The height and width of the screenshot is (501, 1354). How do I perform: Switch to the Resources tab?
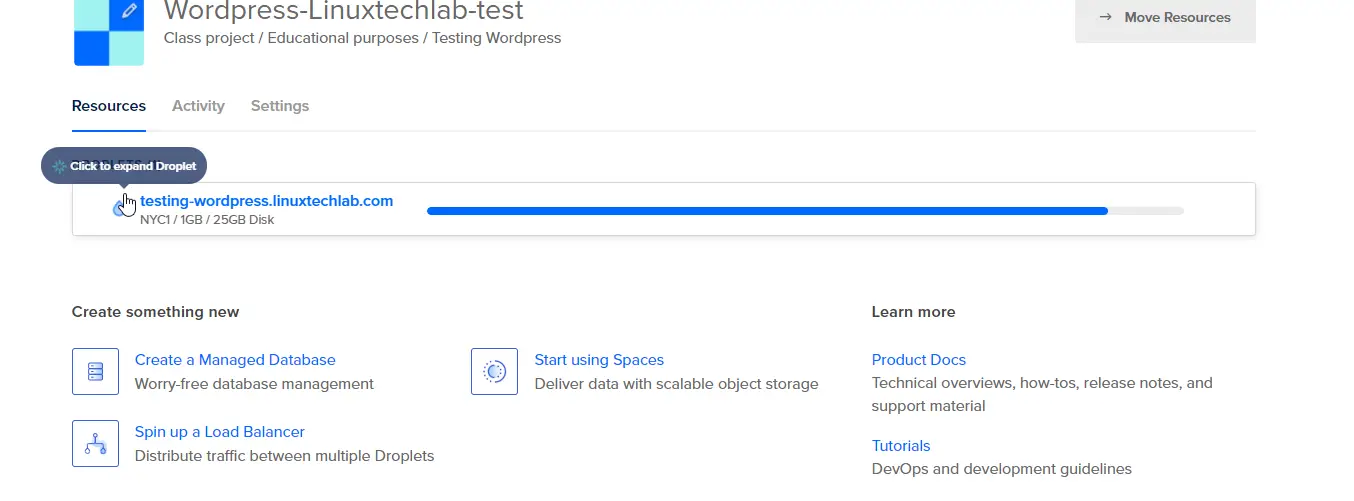coord(109,106)
